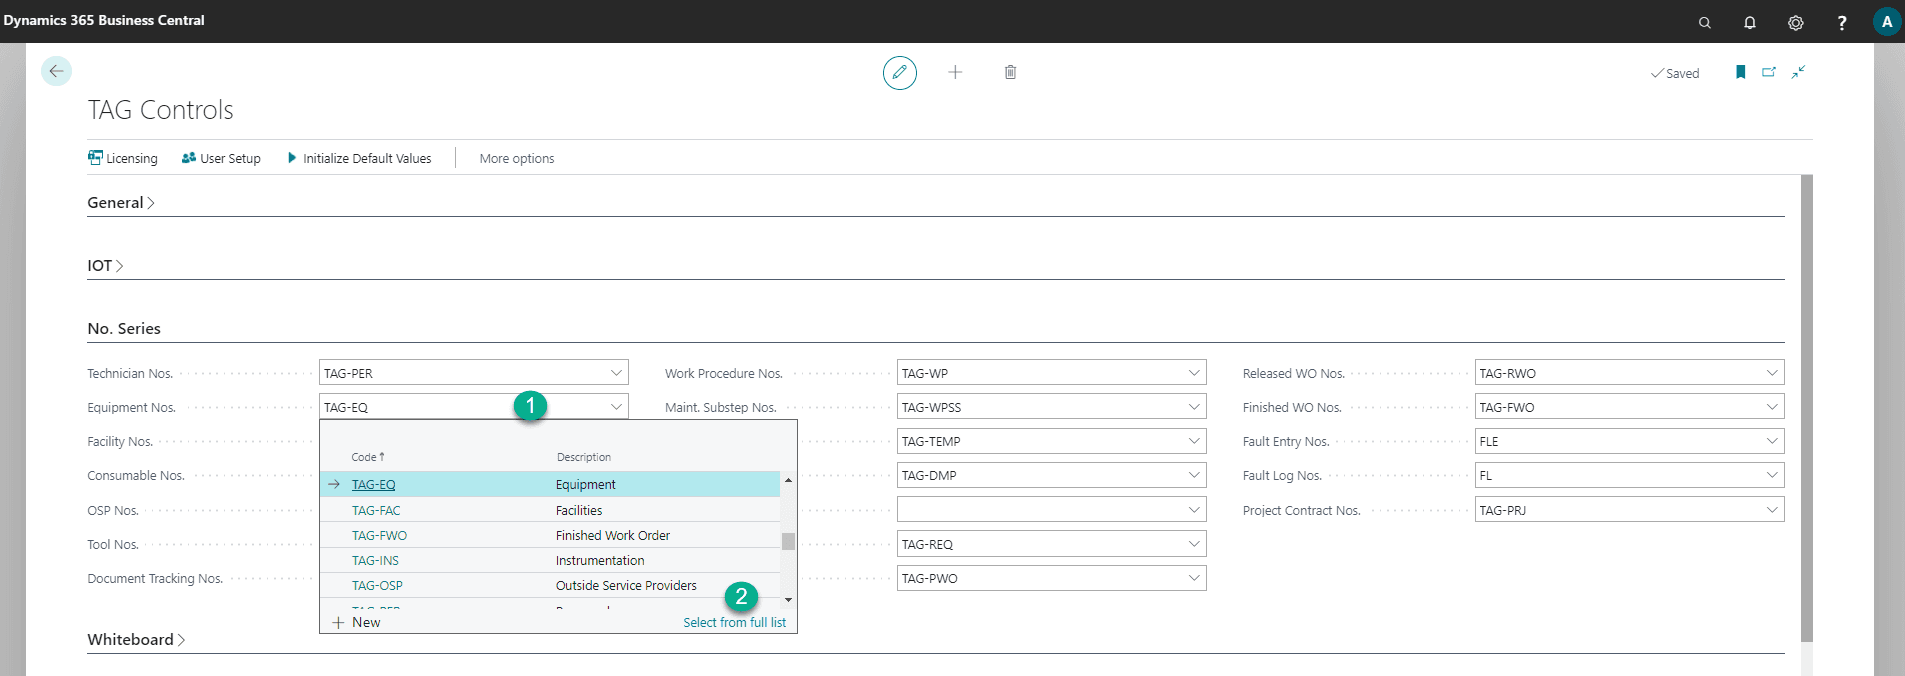1905x676 pixels.
Task: Open the user account avatar A
Action: coord(1887,22)
